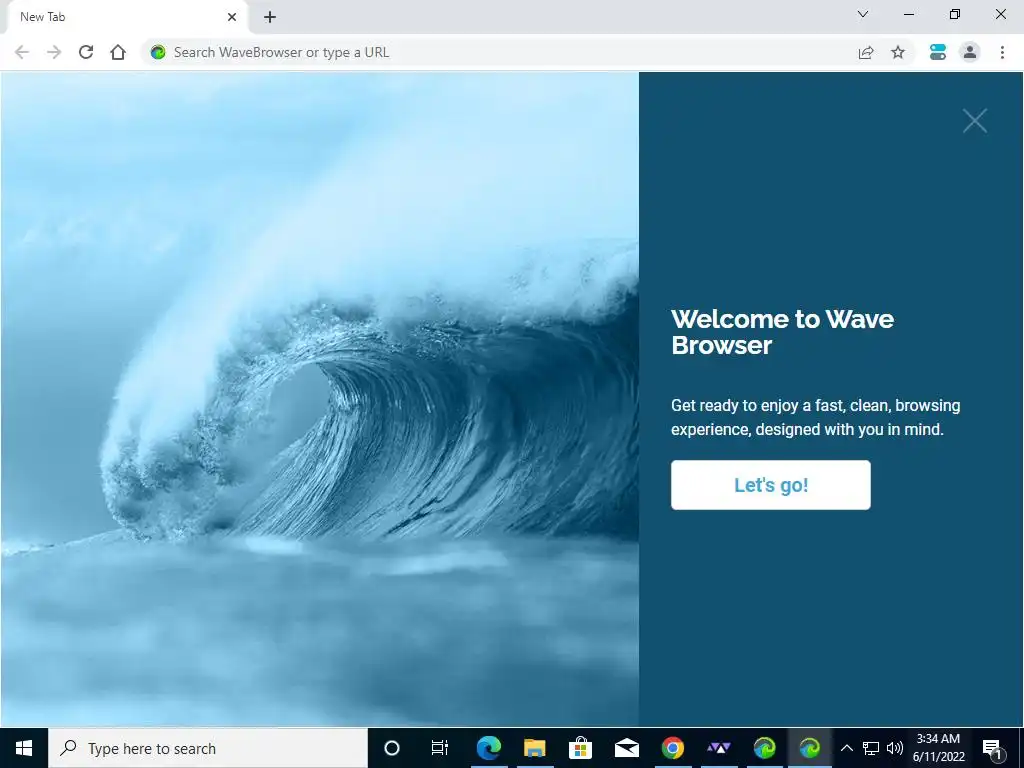This screenshot has height=768, width=1024.
Task: Open the user profile avatar
Action: [970, 52]
